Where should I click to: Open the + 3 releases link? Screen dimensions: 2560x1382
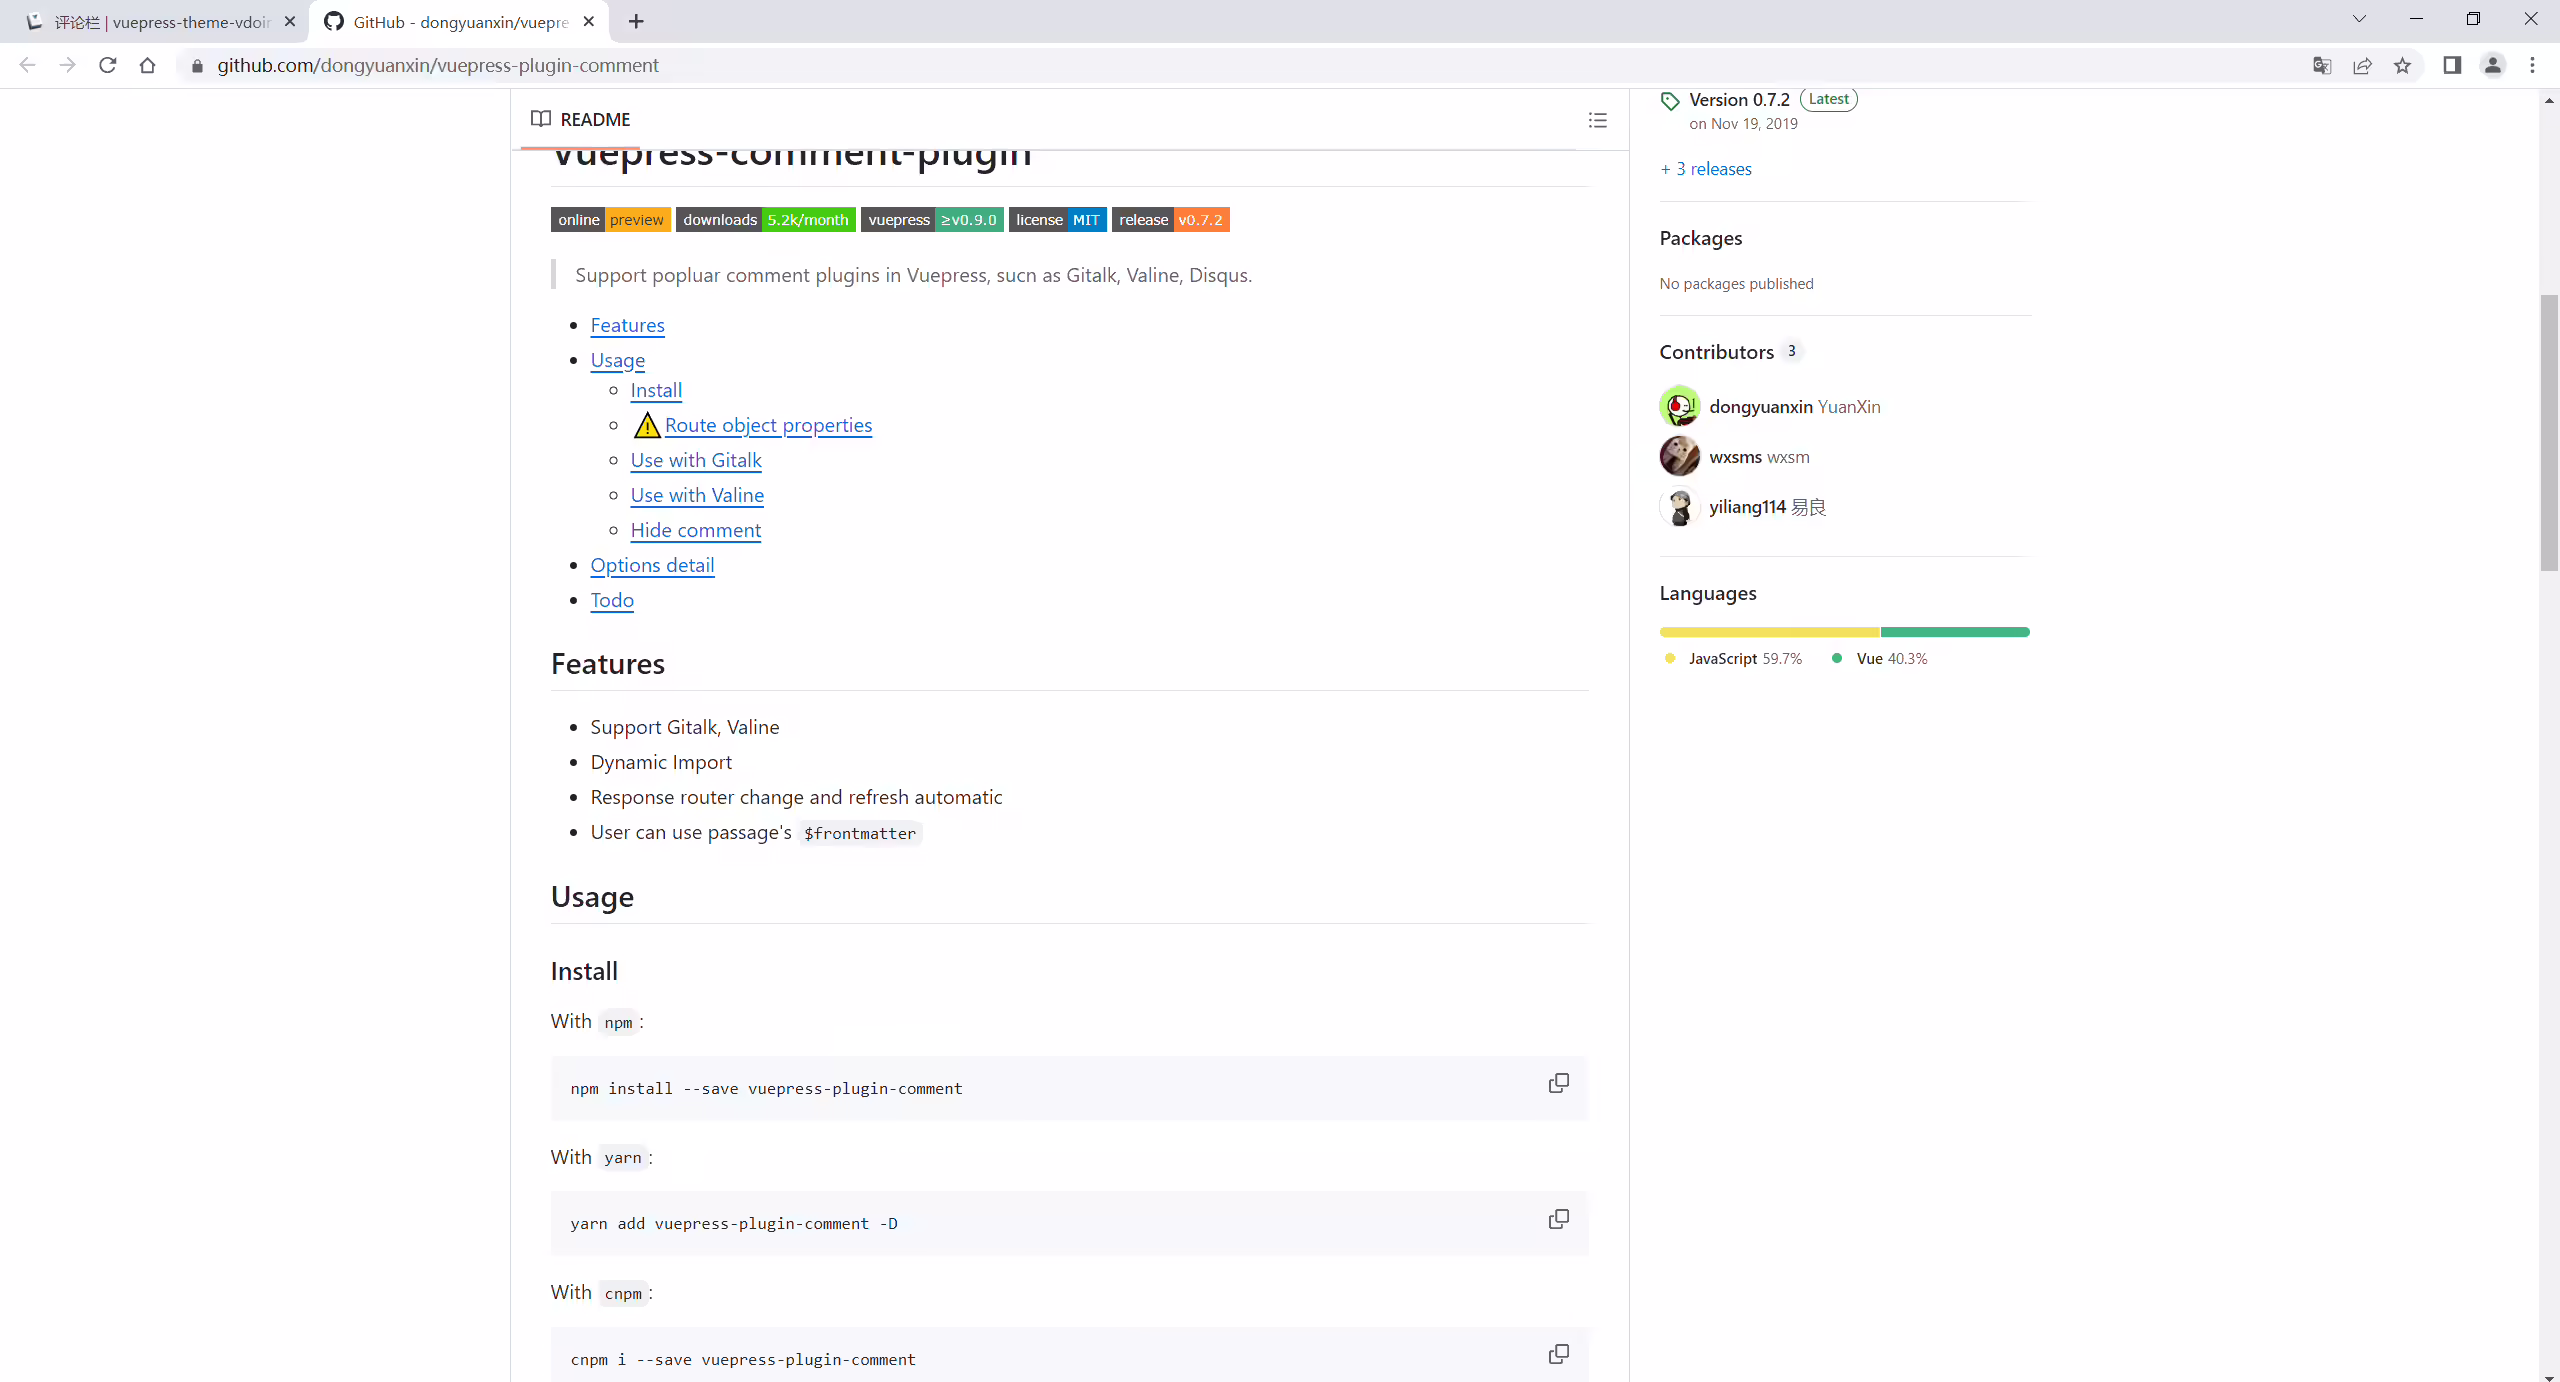click(x=1706, y=169)
